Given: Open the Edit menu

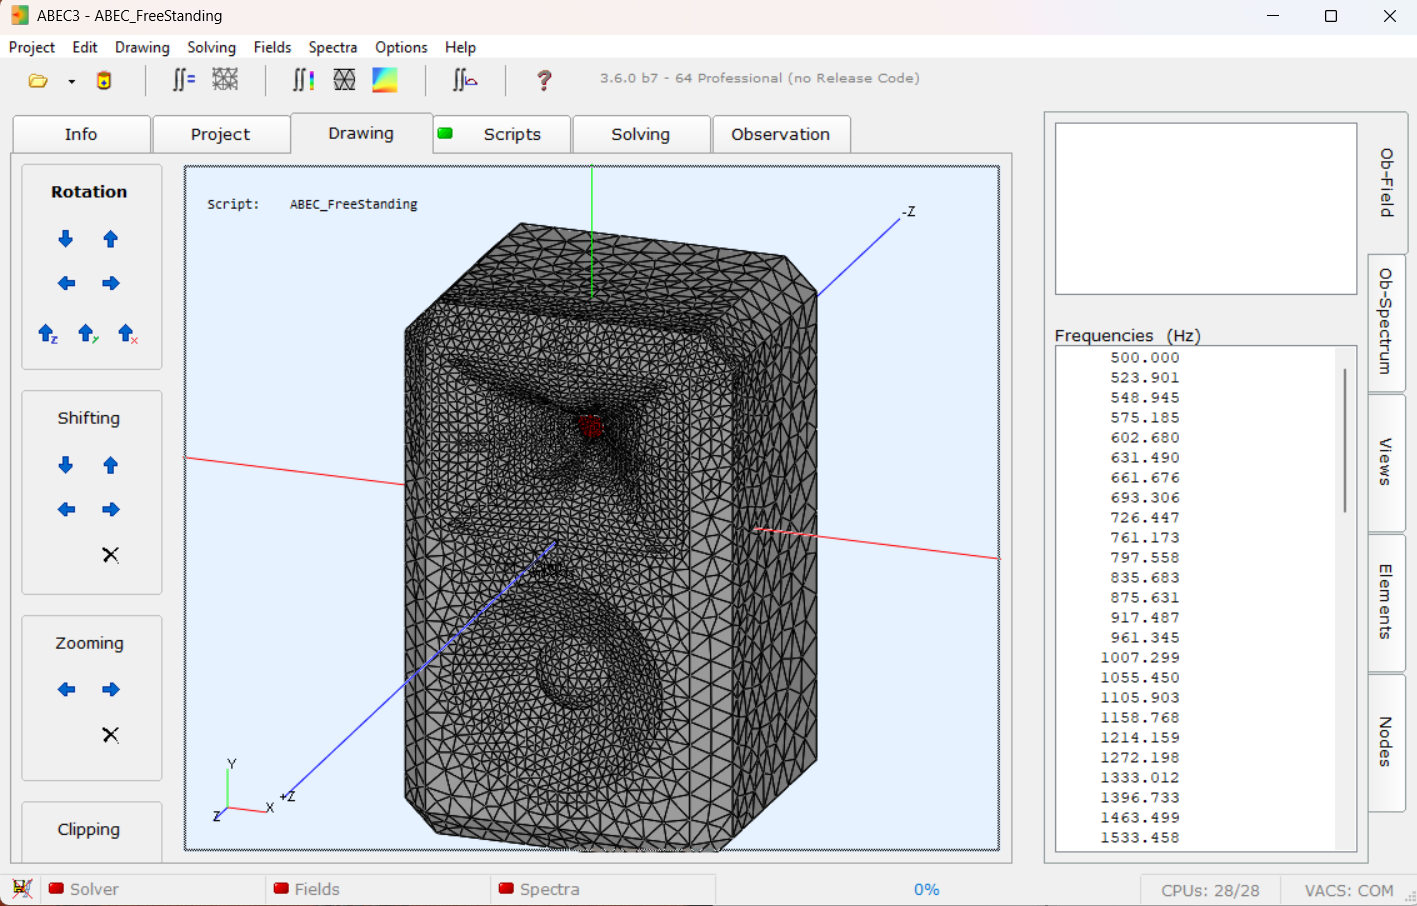Looking at the screenshot, I should pyautogui.click(x=85, y=47).
